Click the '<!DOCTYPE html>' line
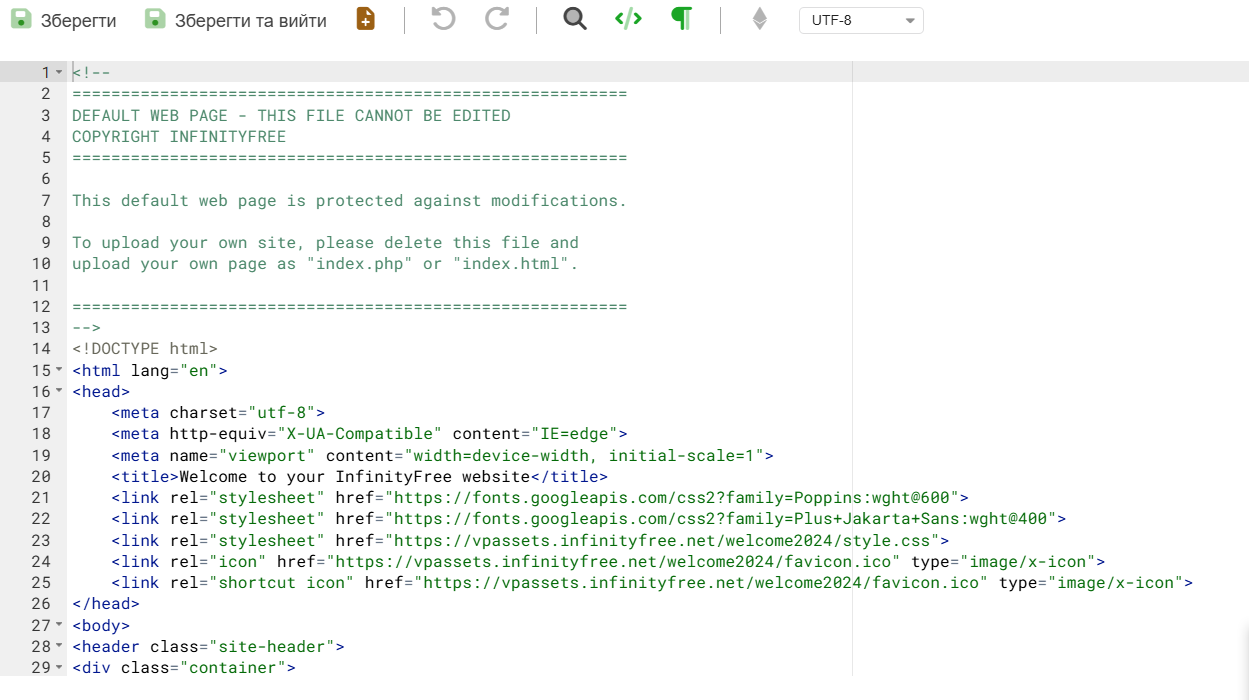 (x=145, y=349)
